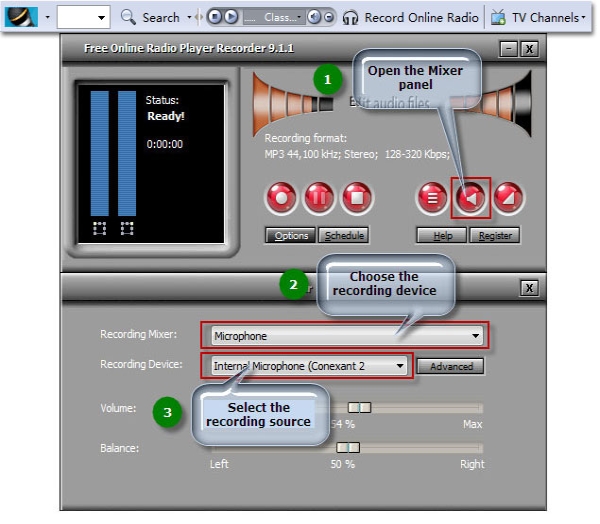Pause recording with the red Pause button
The width and height of the screenshot is (600, 524).
tap(319, 198)
